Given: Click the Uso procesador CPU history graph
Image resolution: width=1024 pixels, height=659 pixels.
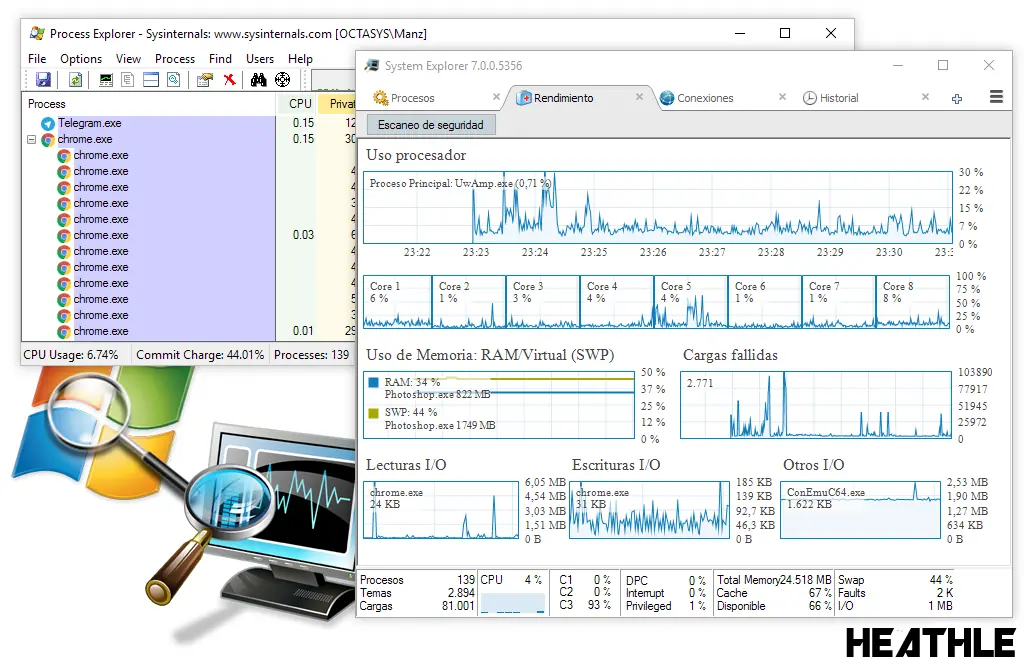Looking at the screenshot, I should pyautogui.click(x=658, y=208).
